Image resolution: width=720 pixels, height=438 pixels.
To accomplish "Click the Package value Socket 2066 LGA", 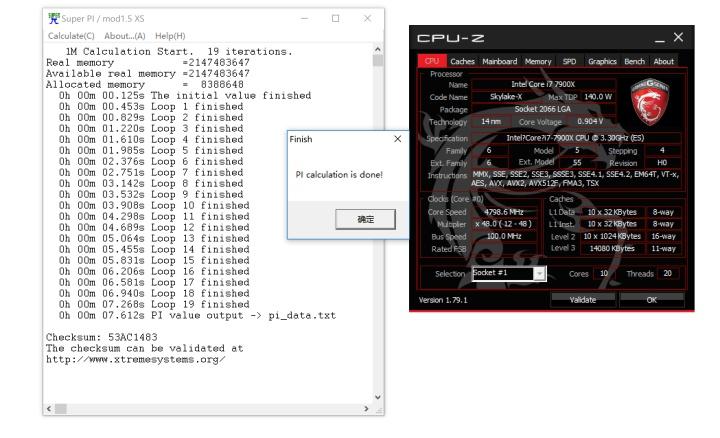I will (543, 109).
